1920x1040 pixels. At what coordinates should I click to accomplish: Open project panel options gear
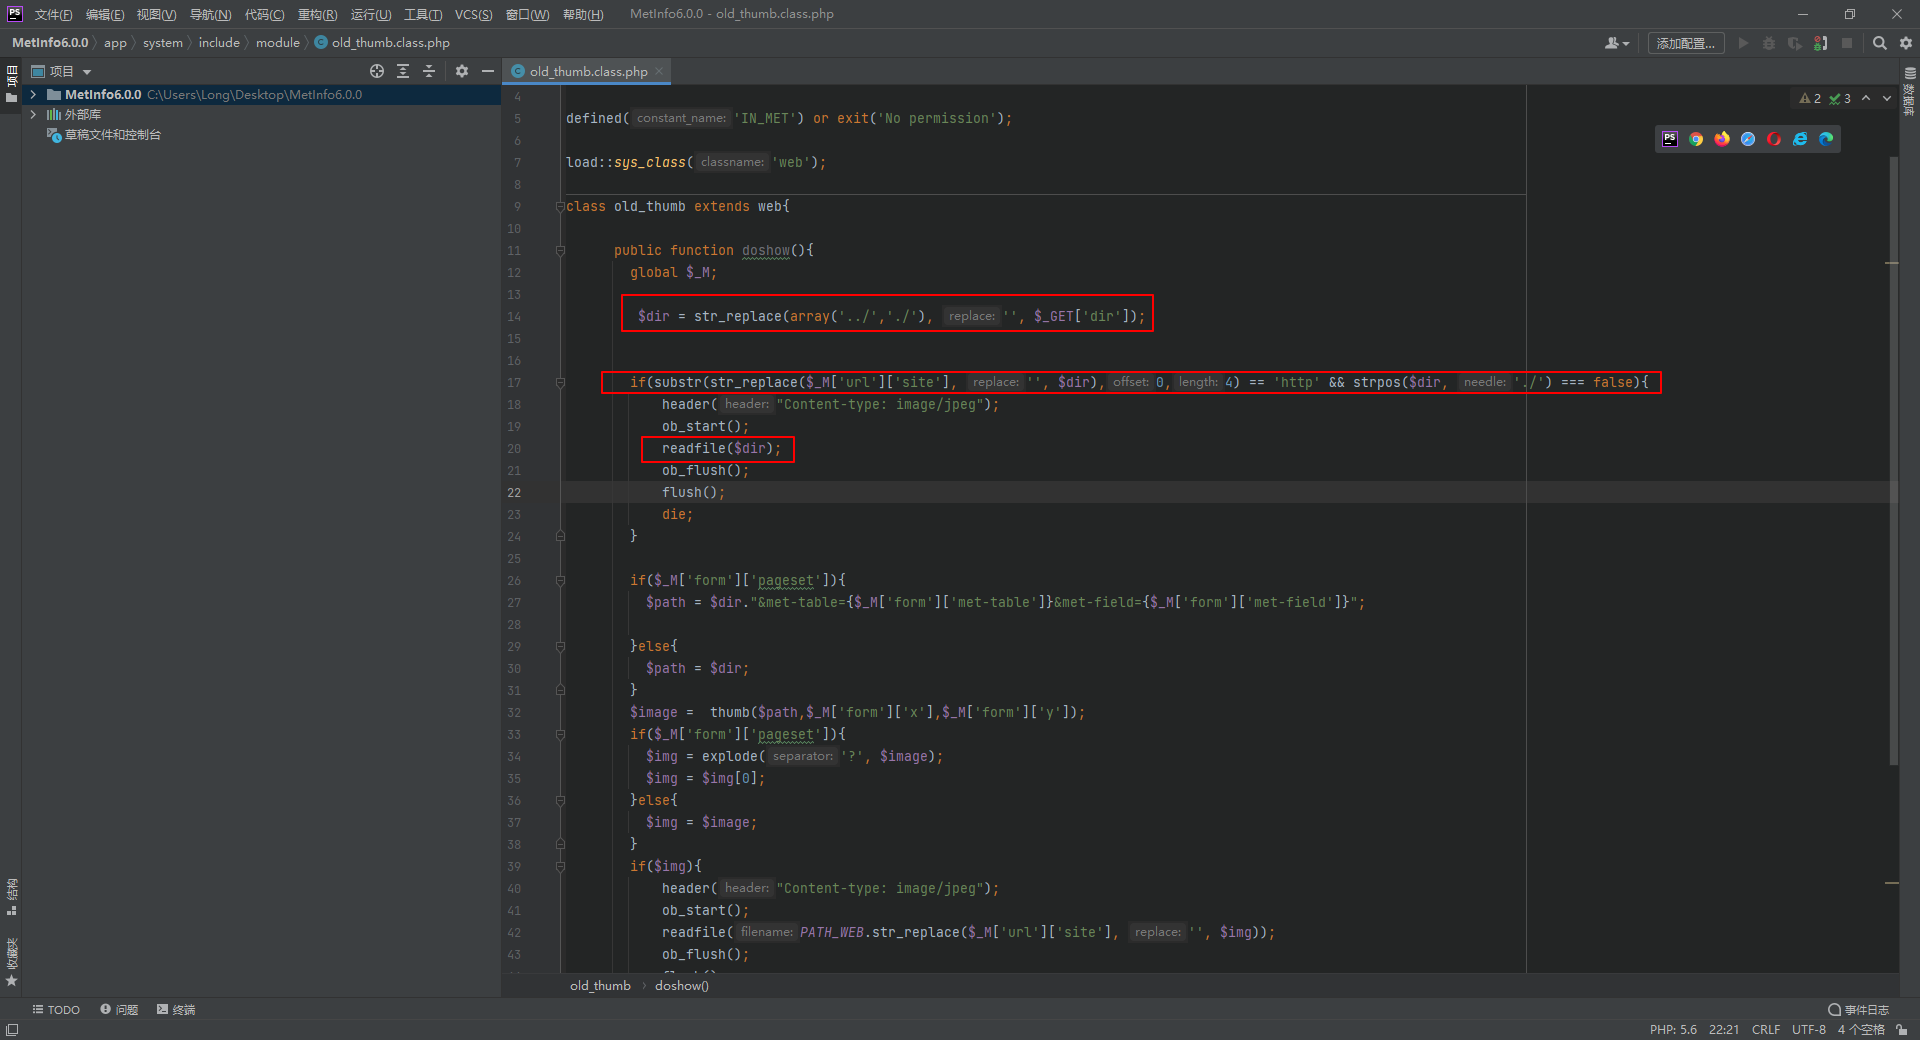coord(462,71)
